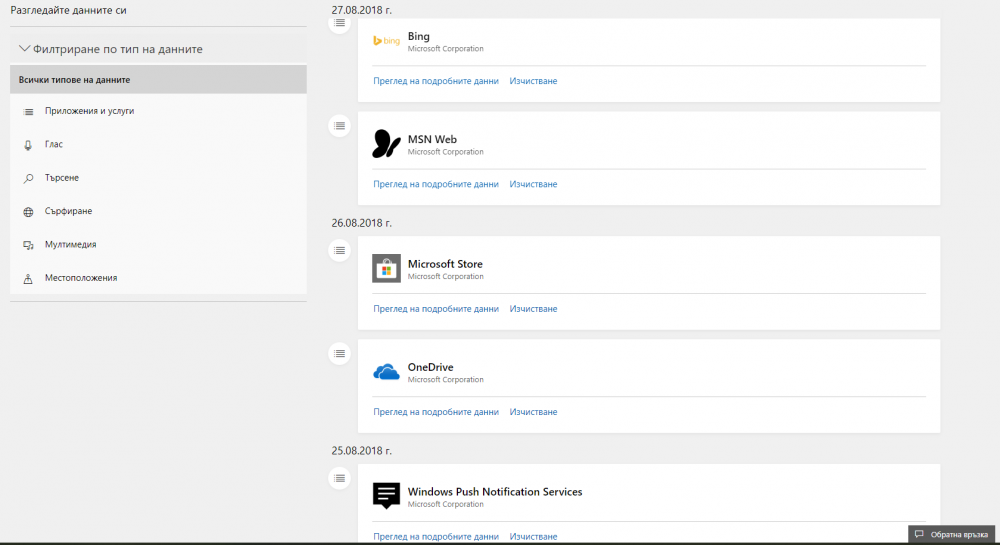This screenshot has width=1000, height=545.
Task: Select 'Всички типове на данните' filter
Action: point(158,80)
